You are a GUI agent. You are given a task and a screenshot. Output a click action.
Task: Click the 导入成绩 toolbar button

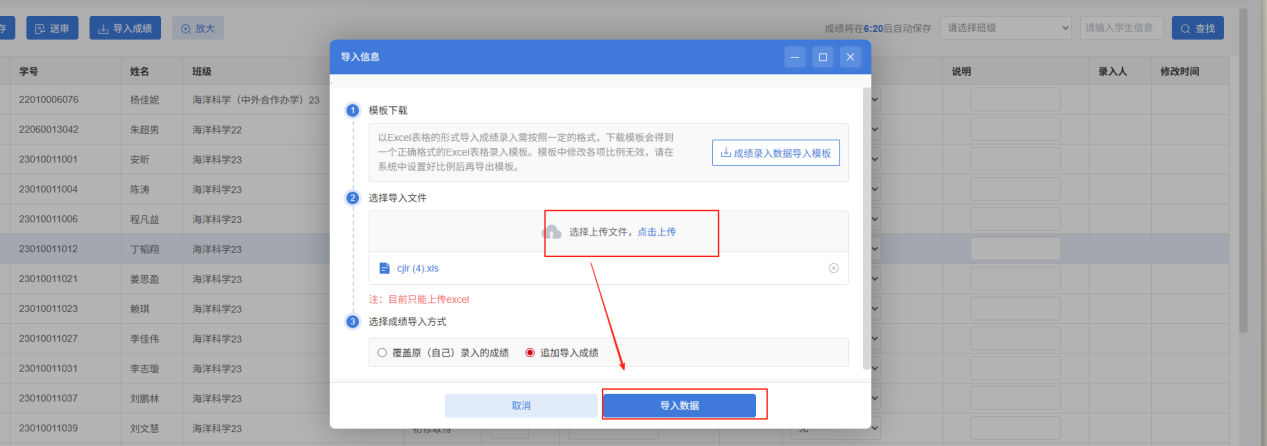[126, 28]
